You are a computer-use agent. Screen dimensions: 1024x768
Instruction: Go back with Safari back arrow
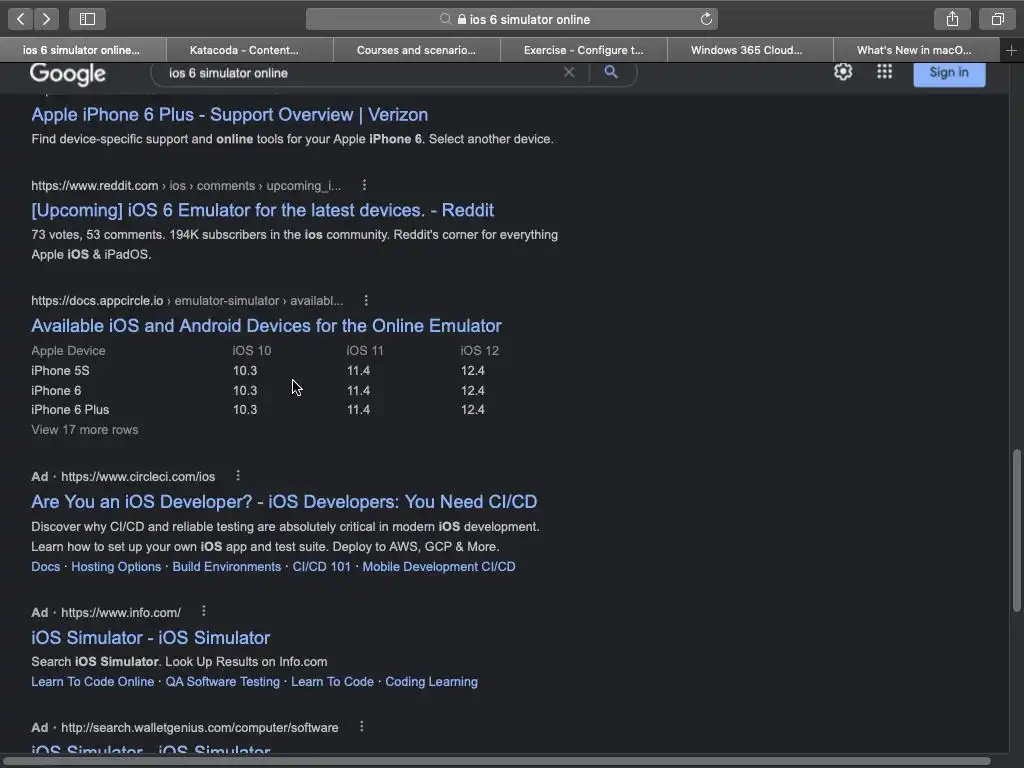point(20,19)
